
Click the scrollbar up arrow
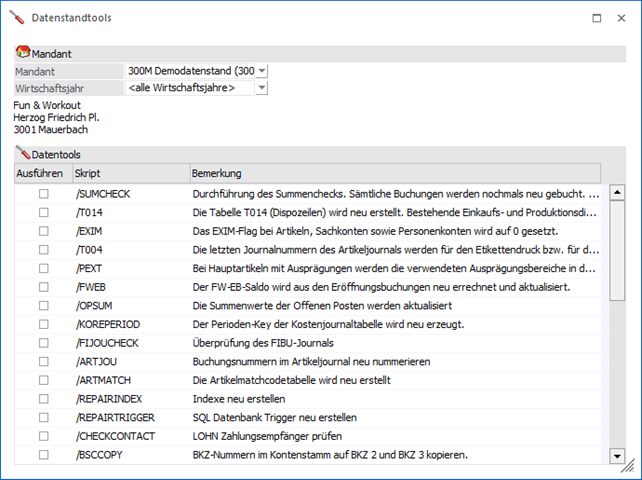617,193
